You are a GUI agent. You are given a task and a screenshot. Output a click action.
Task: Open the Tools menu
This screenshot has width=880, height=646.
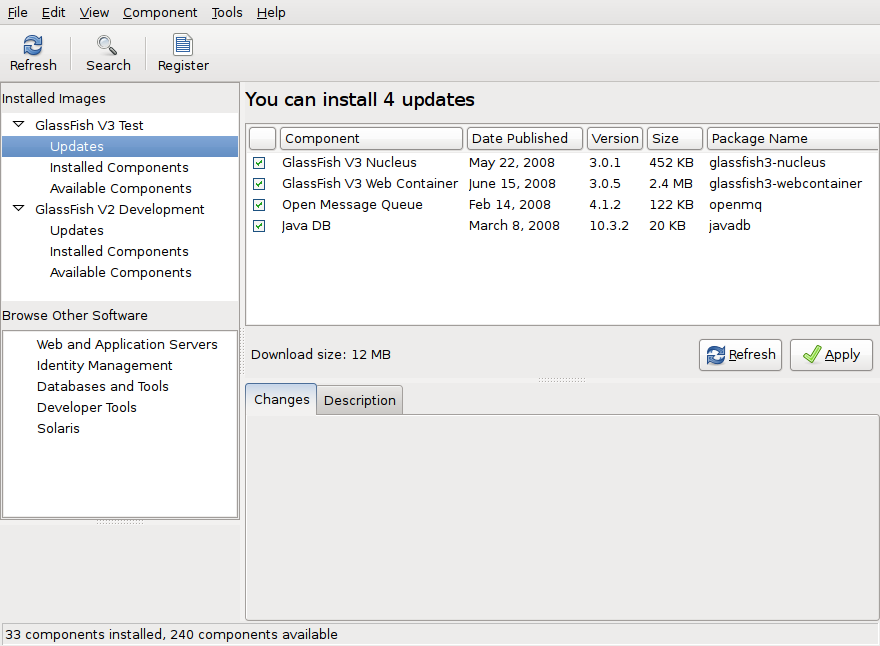(x=227, y=13)
